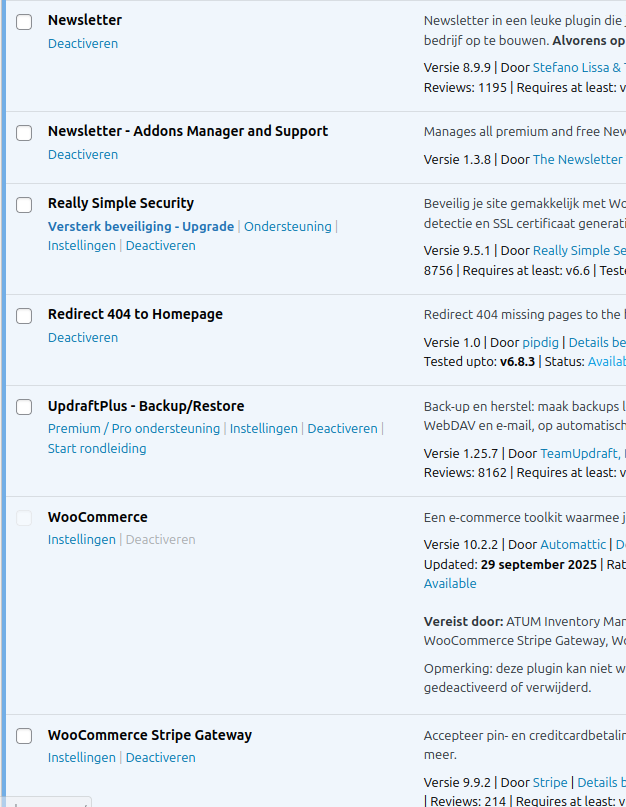This screenshot has height=807, width=626.
Task: Open Versterk beveiliging - Upgrade link
Action: 140,227
